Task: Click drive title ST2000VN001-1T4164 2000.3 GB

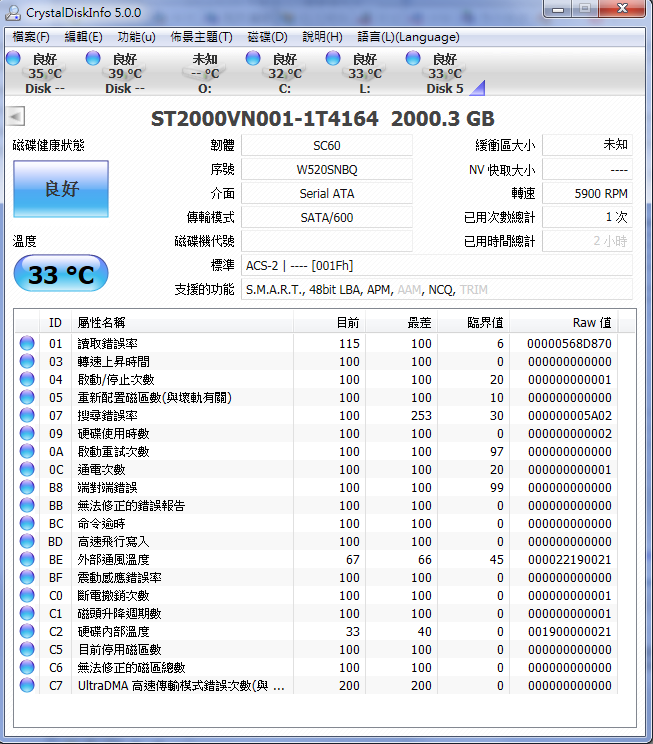Action: coord(323,119)
